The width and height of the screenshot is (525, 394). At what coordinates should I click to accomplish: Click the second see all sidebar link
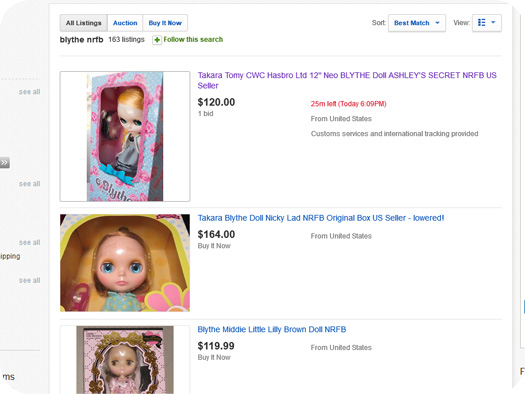[29, 184]
